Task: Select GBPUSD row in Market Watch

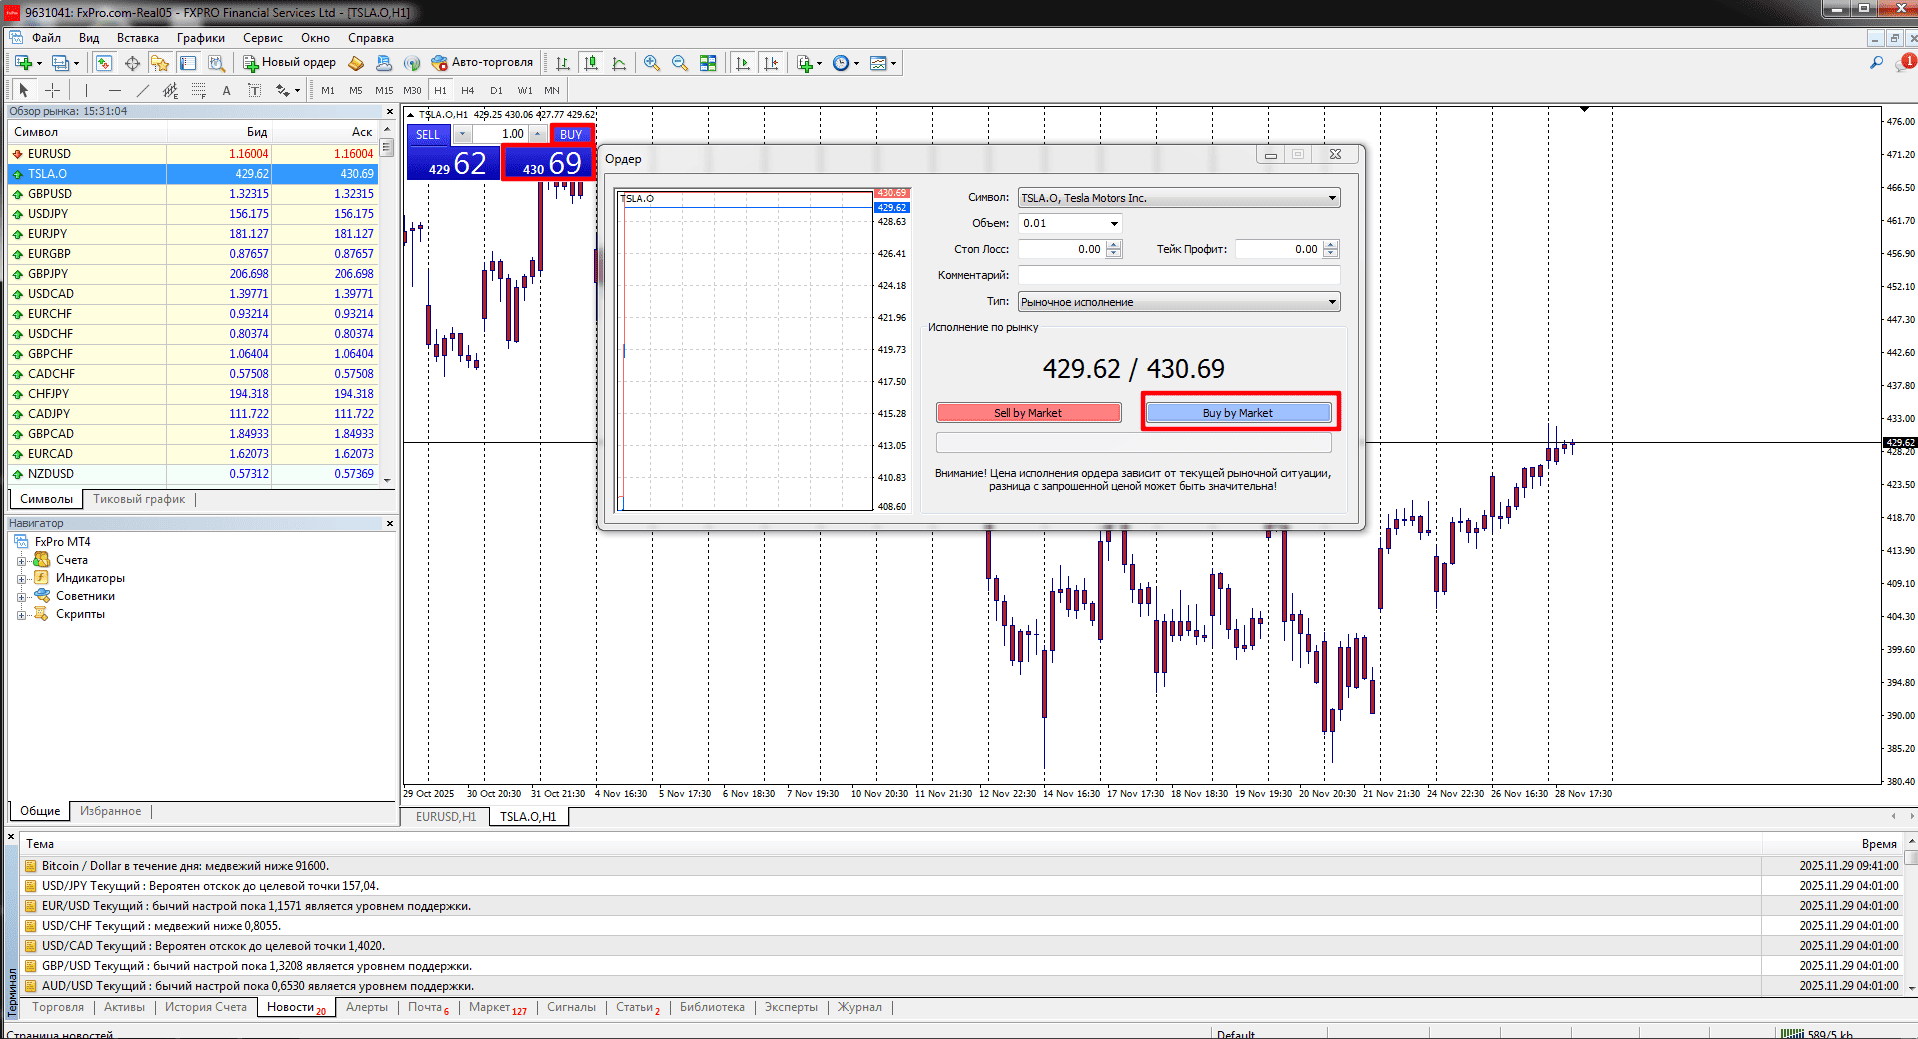Action: [195, 194]
